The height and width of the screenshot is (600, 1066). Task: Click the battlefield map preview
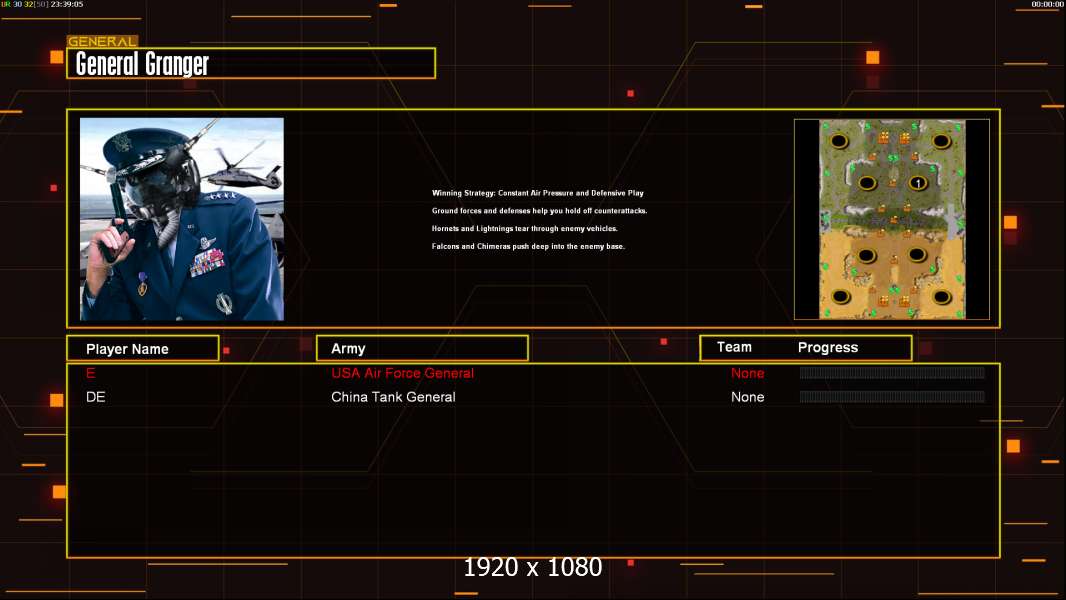(x=892, y=219)
